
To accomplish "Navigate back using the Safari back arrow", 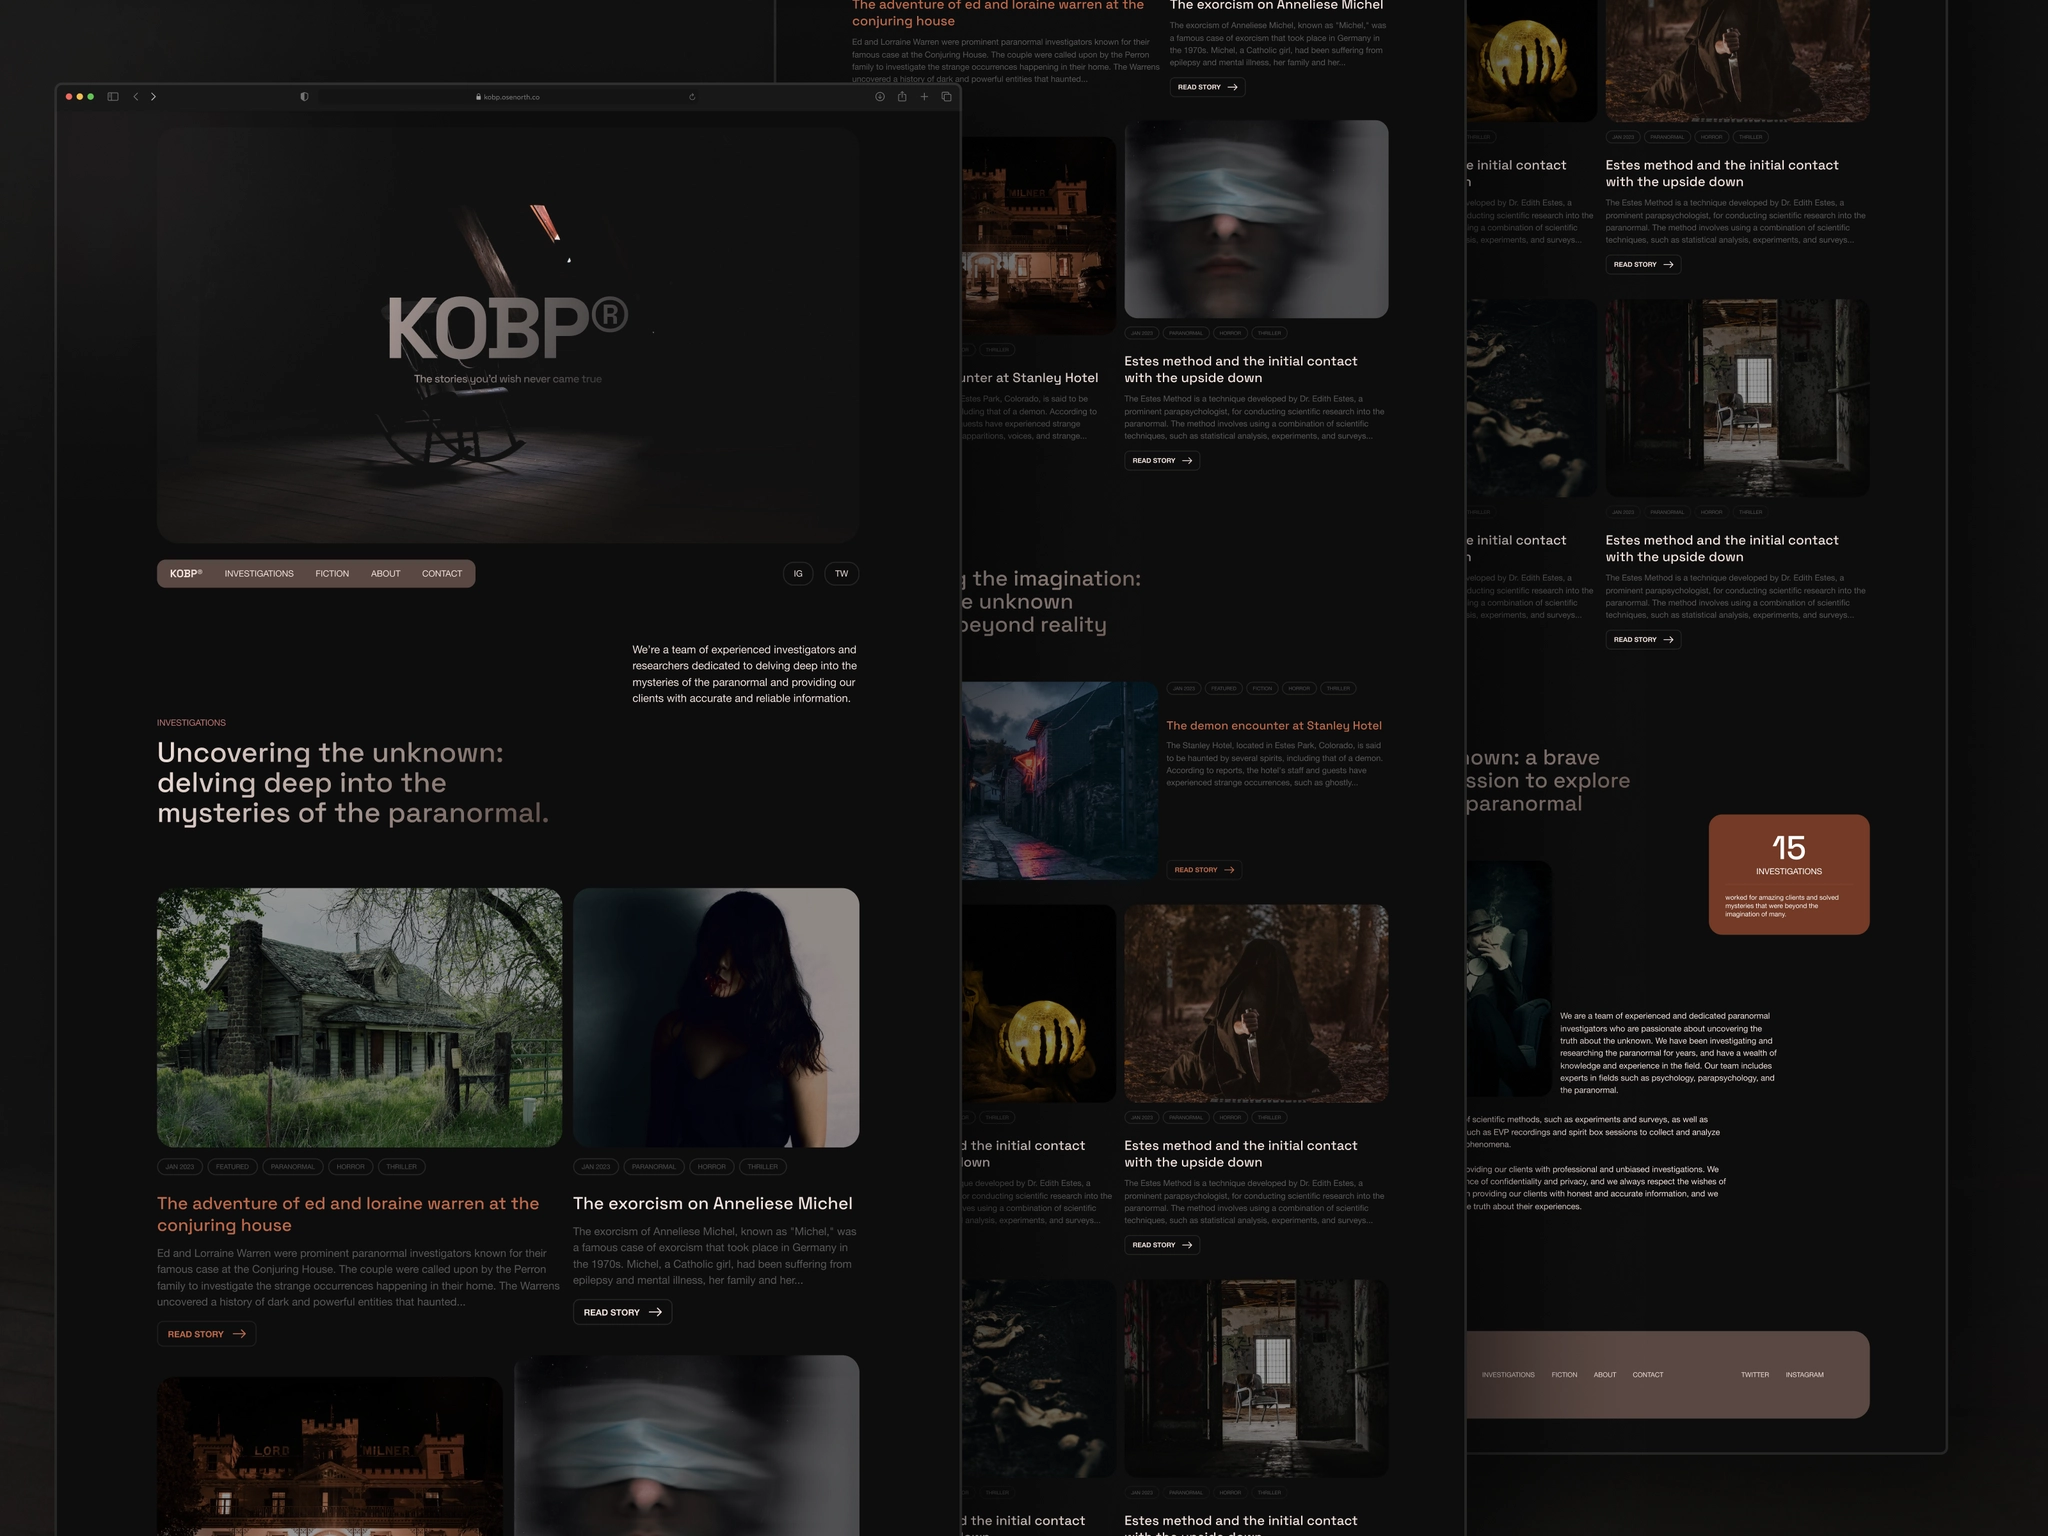I will (x=135, y=96).
